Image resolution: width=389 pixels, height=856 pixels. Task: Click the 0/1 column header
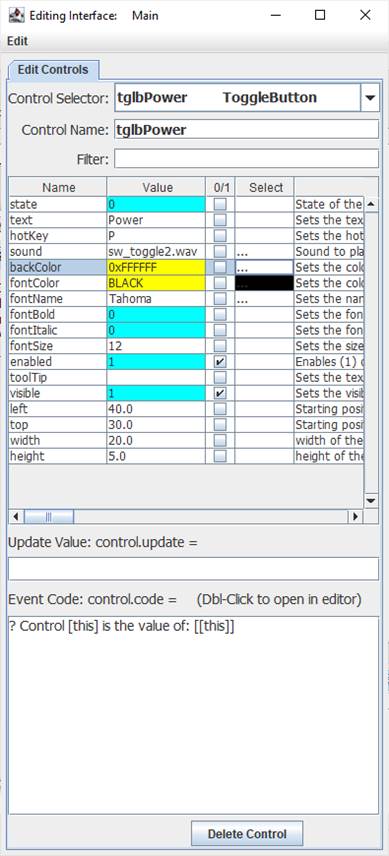221,187
